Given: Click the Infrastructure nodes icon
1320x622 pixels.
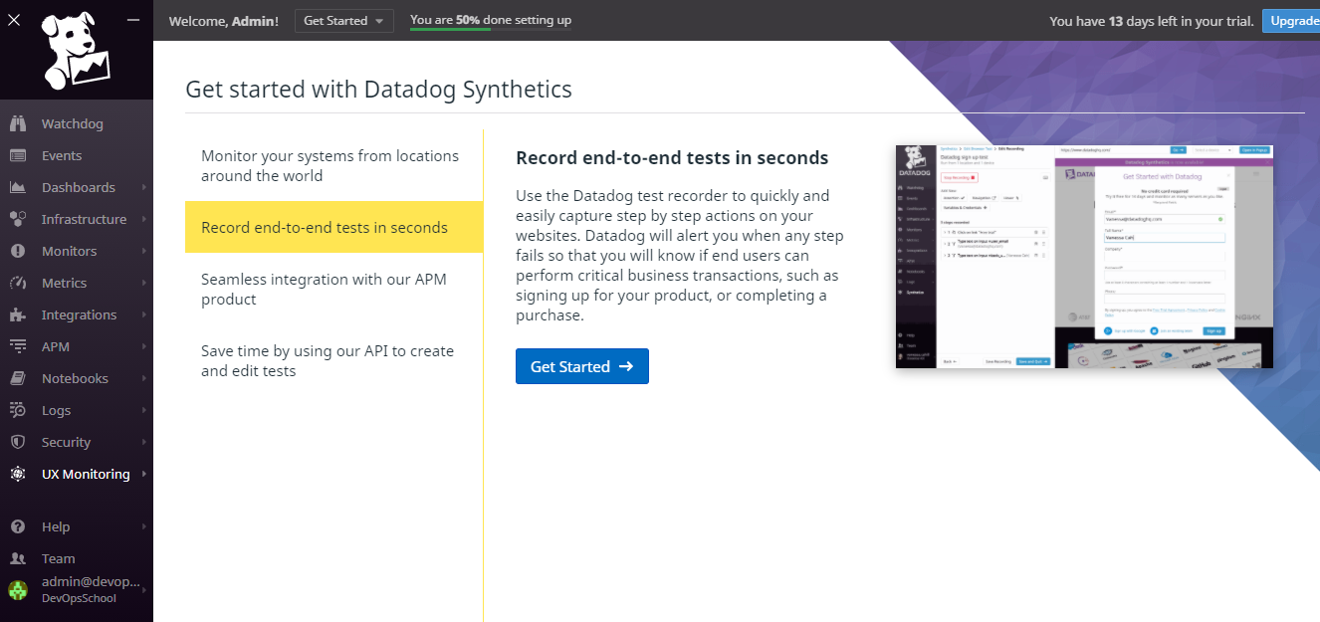Looking at the screenshot, I should (18, 219).
